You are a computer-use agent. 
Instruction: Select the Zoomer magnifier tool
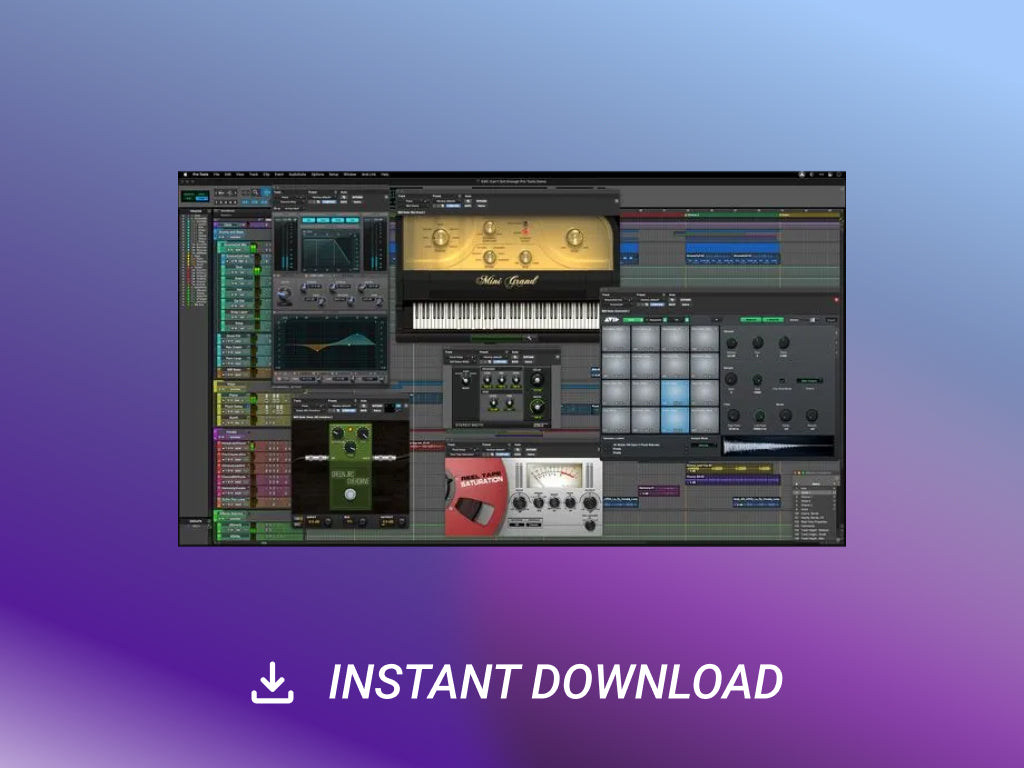point(256,193)
